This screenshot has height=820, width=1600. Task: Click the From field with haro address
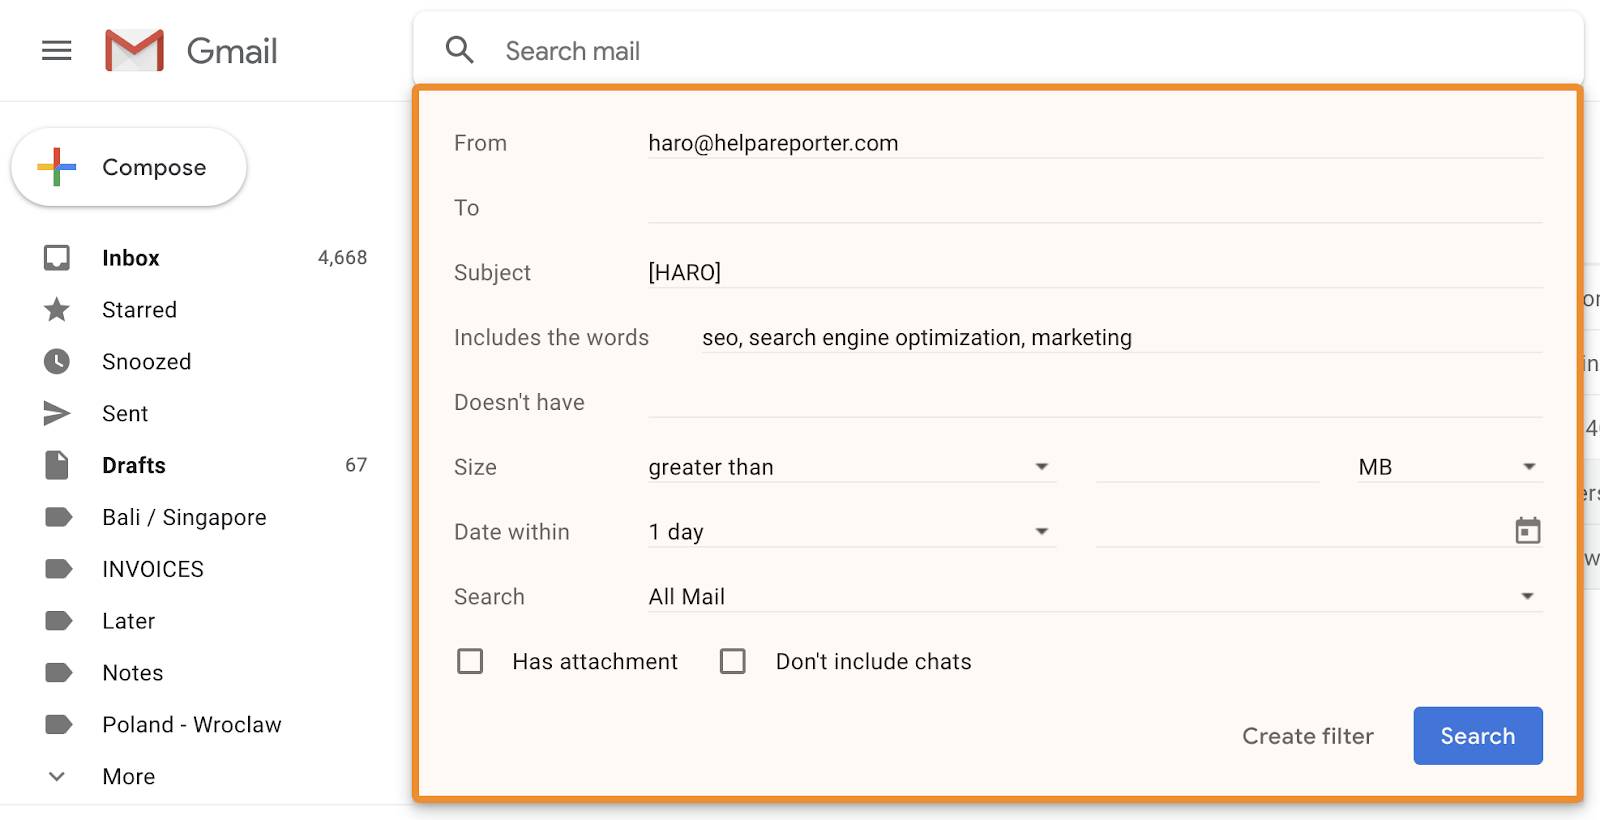[1095, 143]
